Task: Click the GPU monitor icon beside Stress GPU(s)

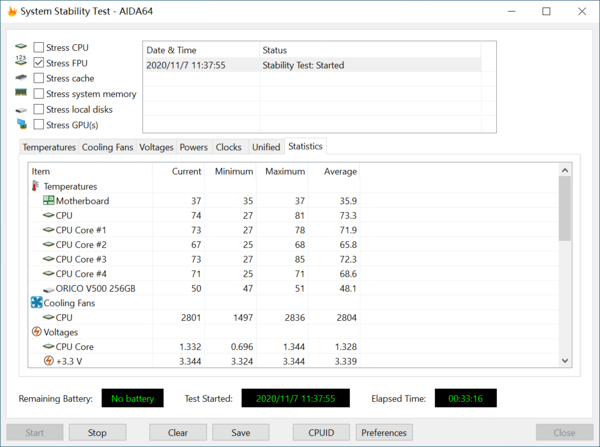Action: click(22, 124)
